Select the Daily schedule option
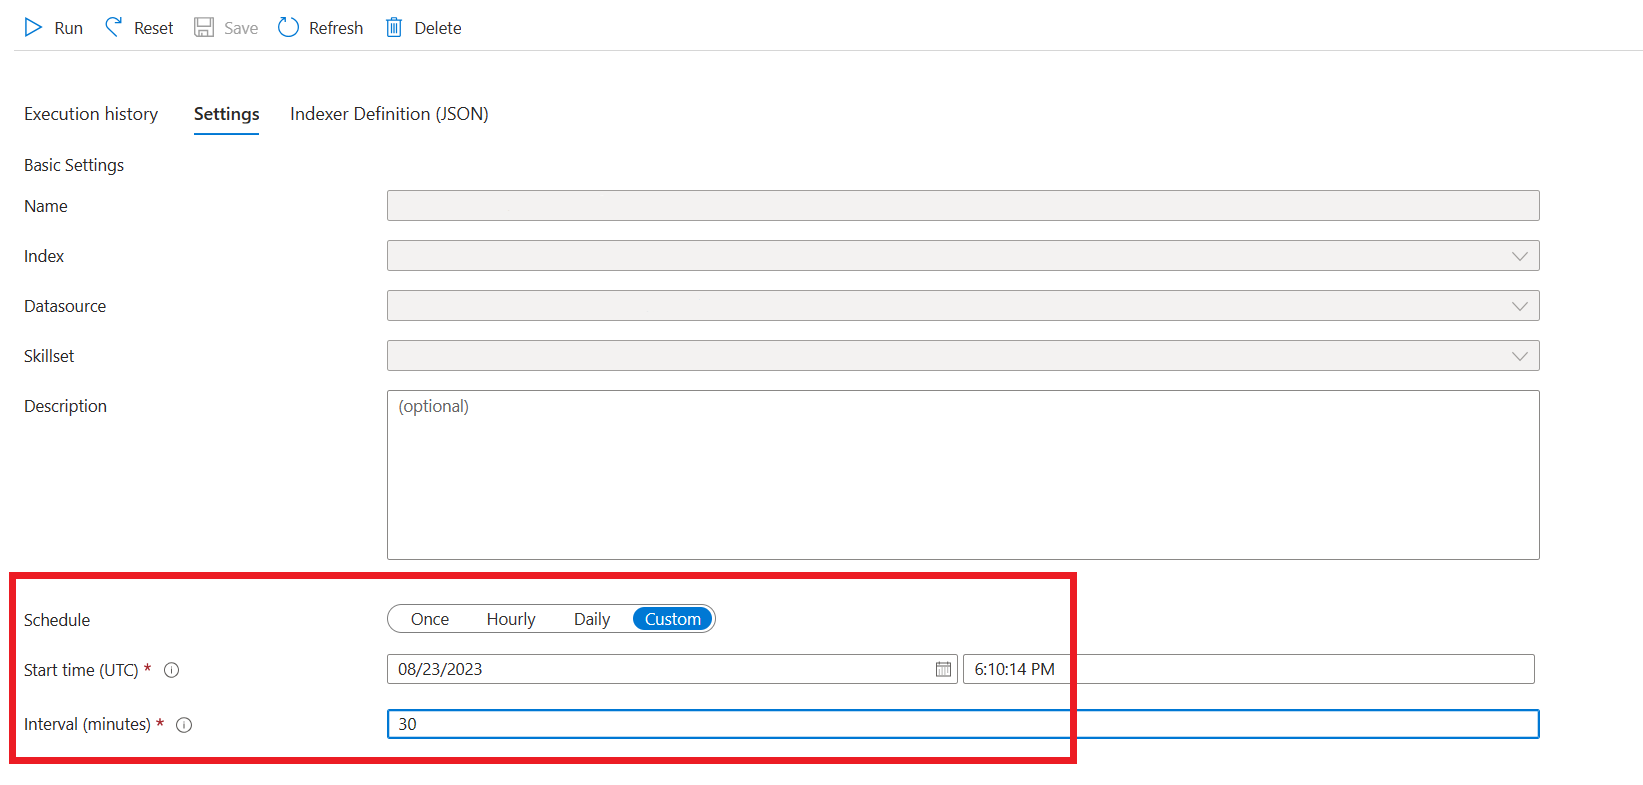 pos(592,619)
